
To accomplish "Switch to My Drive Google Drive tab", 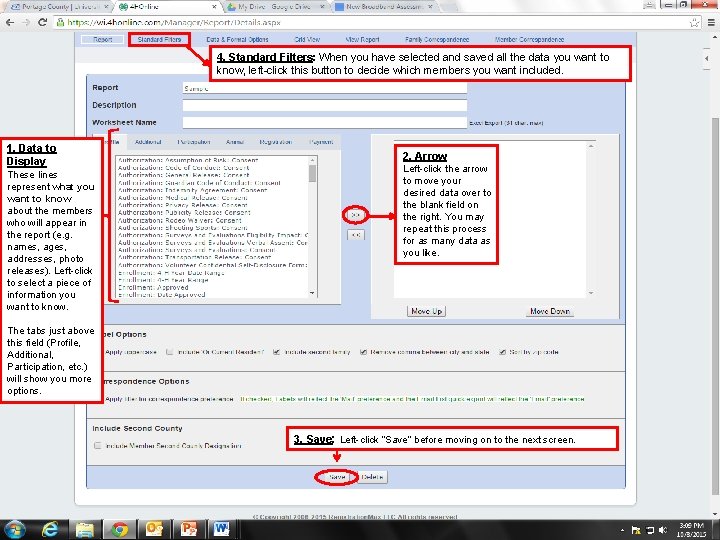I will coord(276,7).
